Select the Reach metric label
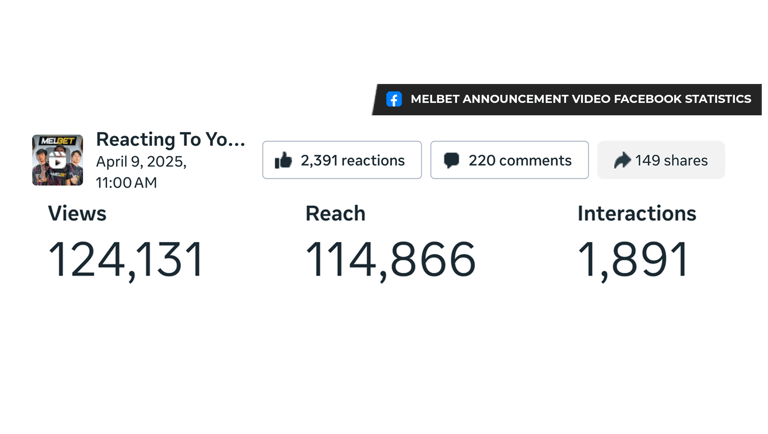This screenshot has height=434, width=768. tap(335, 213)
